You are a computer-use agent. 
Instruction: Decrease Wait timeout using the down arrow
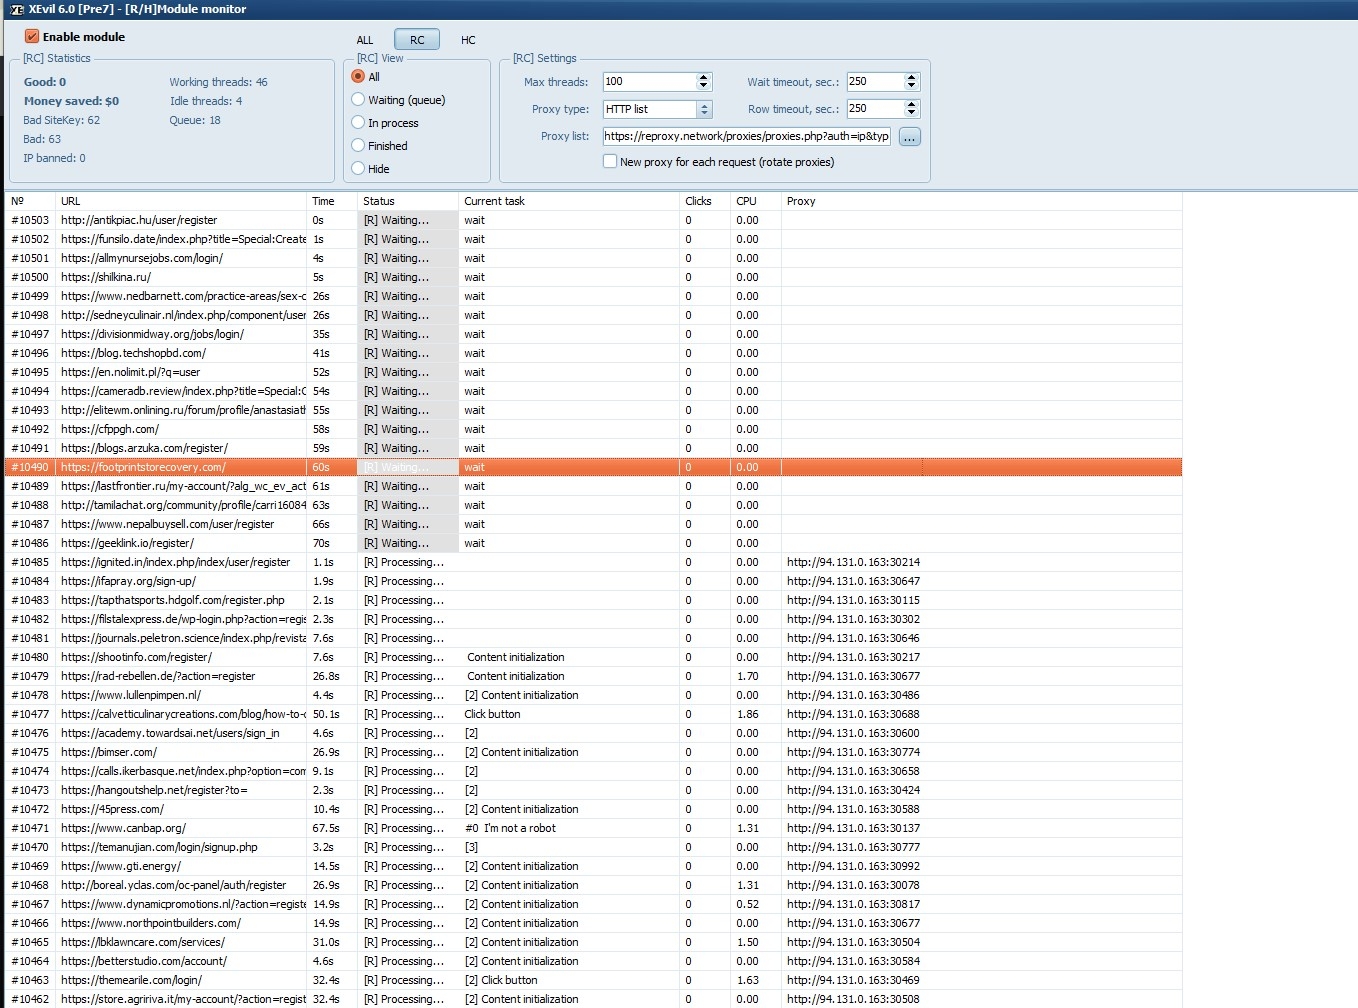coord(911,86)
